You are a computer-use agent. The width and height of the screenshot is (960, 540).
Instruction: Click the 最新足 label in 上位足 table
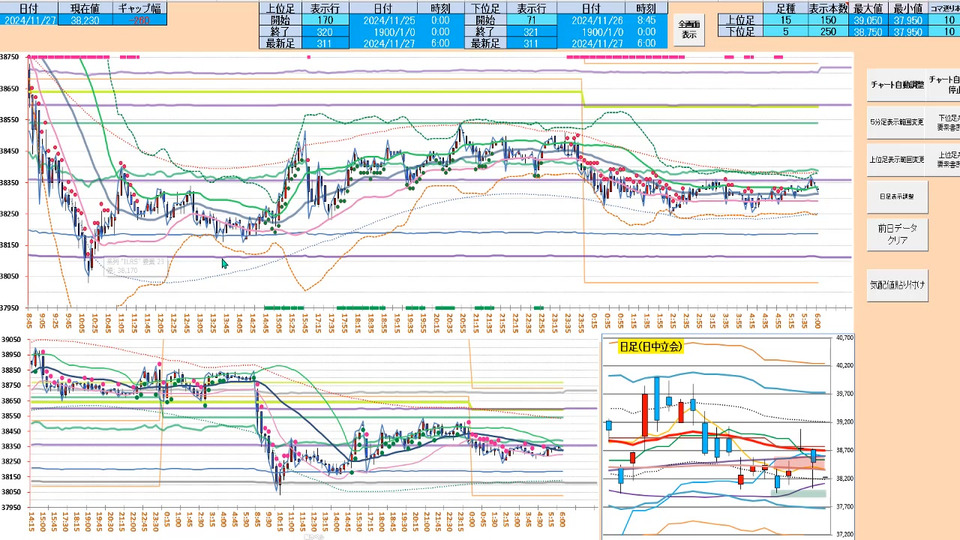tap(279, 43)
